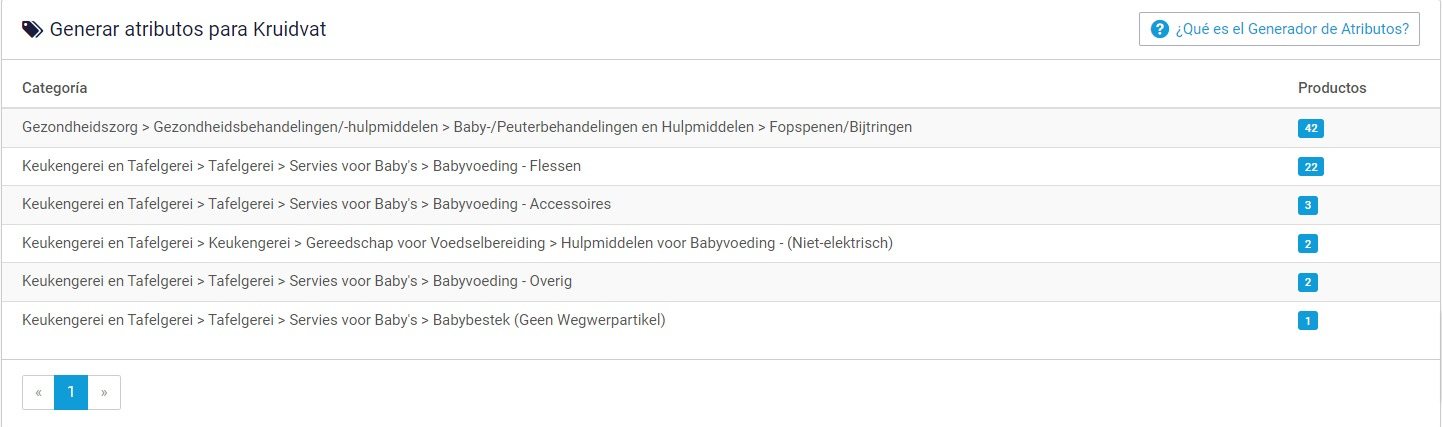The height and width of the screenshot is (427, 1442).
Task: Click badge 2 on Babyvoeding - Overig row
Action: point(1308,282)
